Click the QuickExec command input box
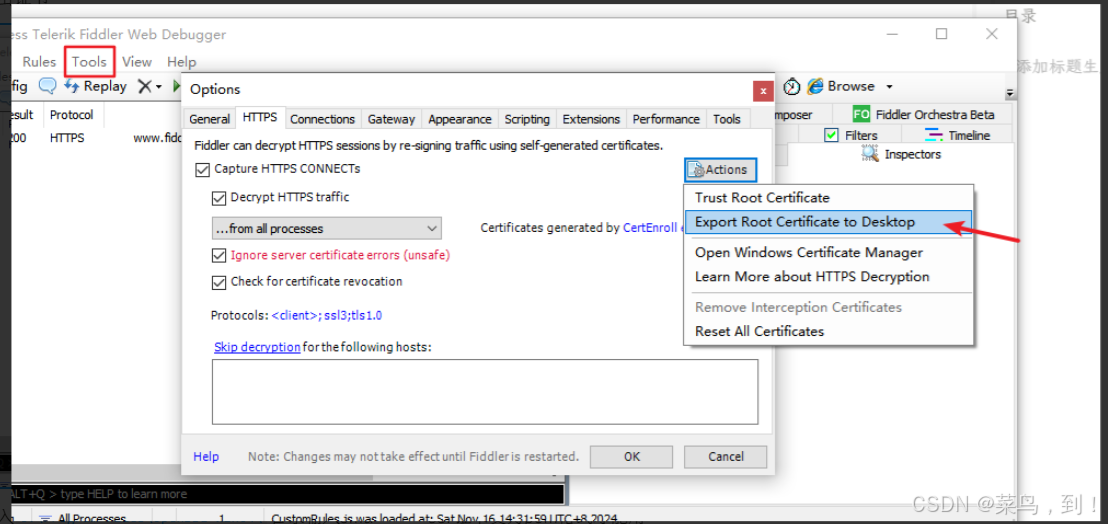Screen dimensions: 1108x524 [287, 494]
